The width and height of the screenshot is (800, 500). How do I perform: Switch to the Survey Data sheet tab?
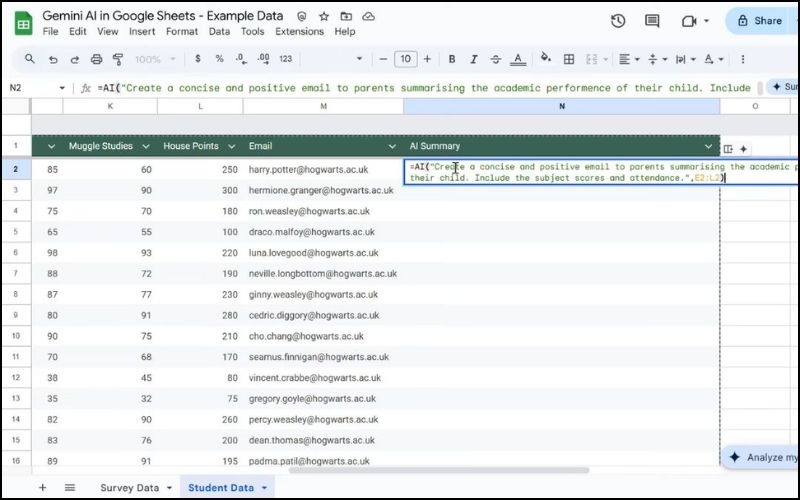coord(129,488)
